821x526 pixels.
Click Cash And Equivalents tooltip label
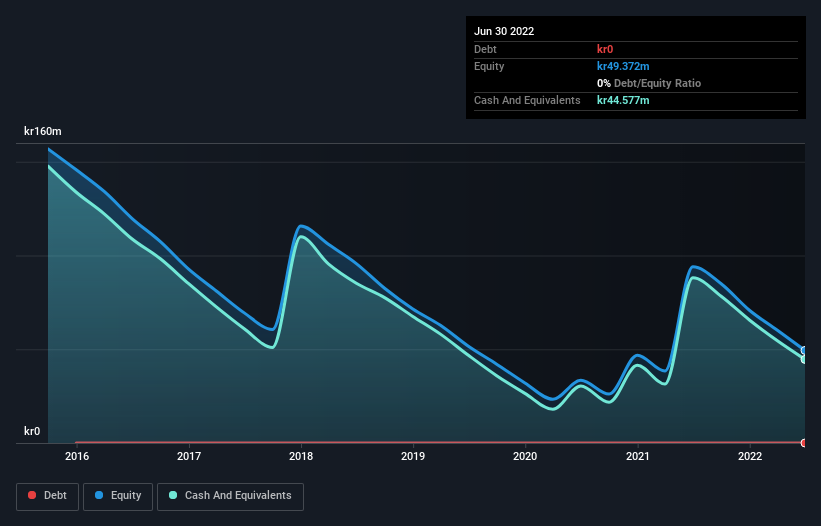(x=527, y=100)
